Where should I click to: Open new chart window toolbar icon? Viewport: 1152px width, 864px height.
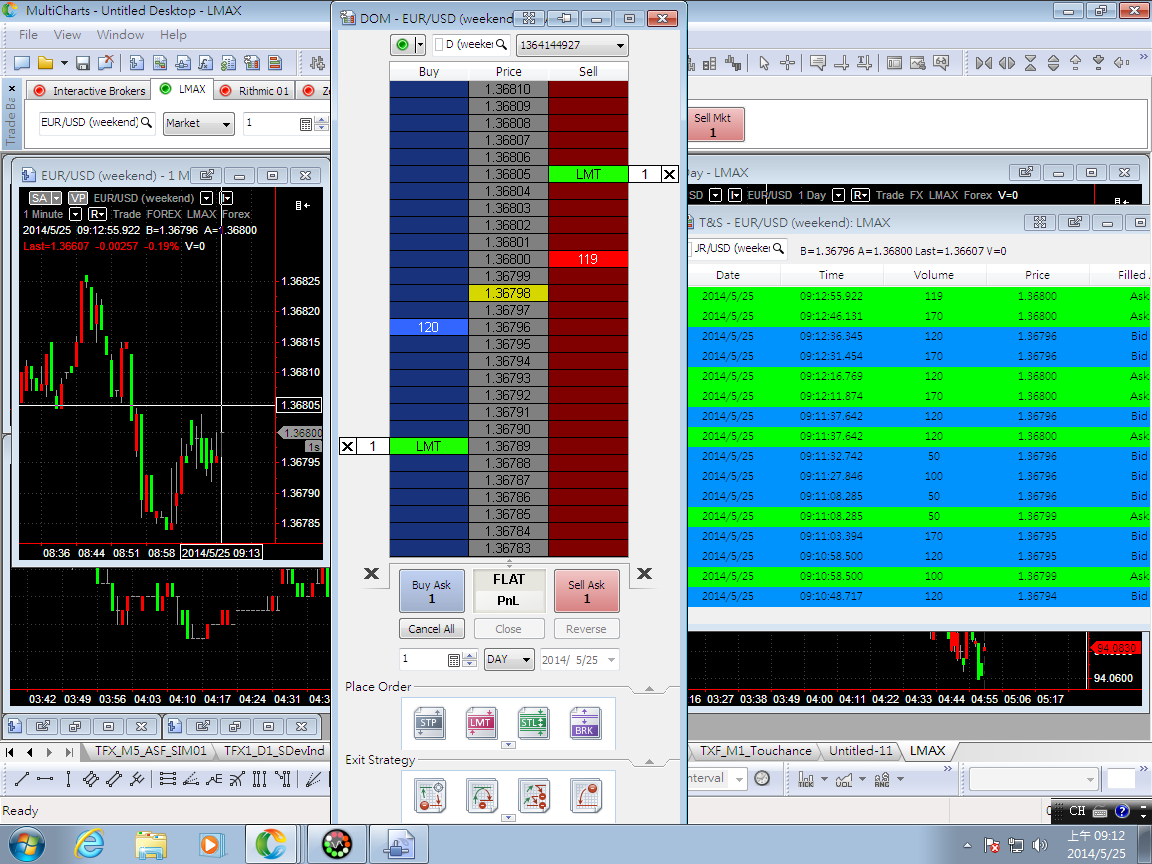pyautogui.click(x=137, y=63)
